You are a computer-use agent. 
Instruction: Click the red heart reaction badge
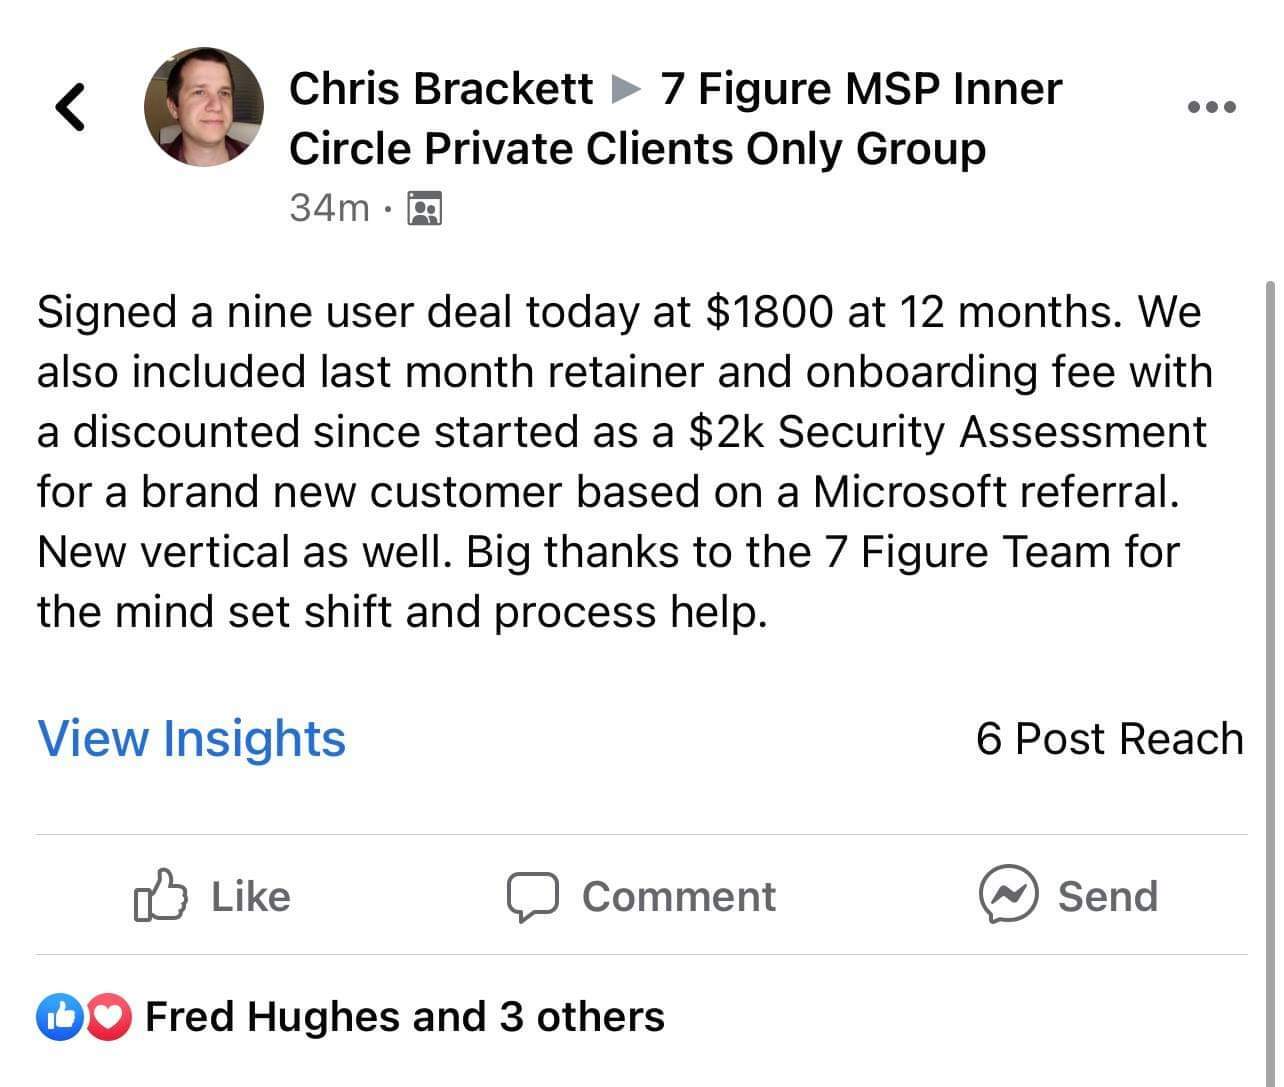pos(110,1017)
